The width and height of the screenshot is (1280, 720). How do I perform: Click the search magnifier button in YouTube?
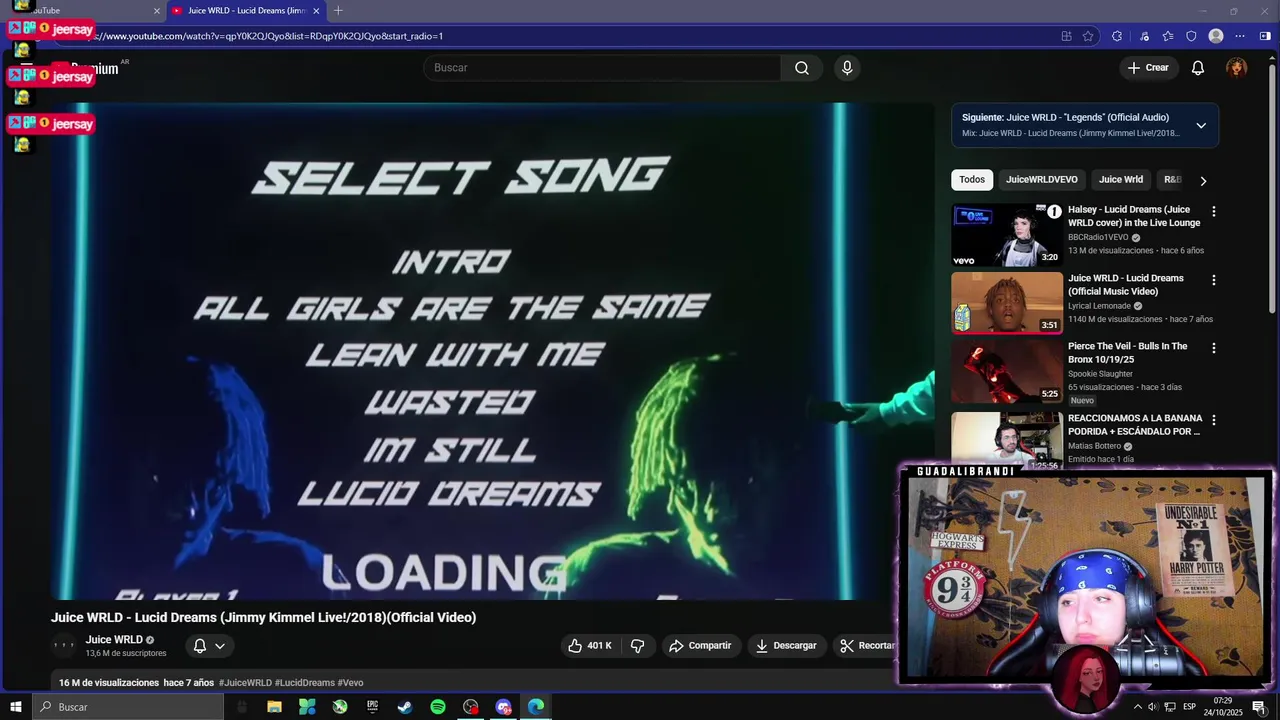pos(802,68)
